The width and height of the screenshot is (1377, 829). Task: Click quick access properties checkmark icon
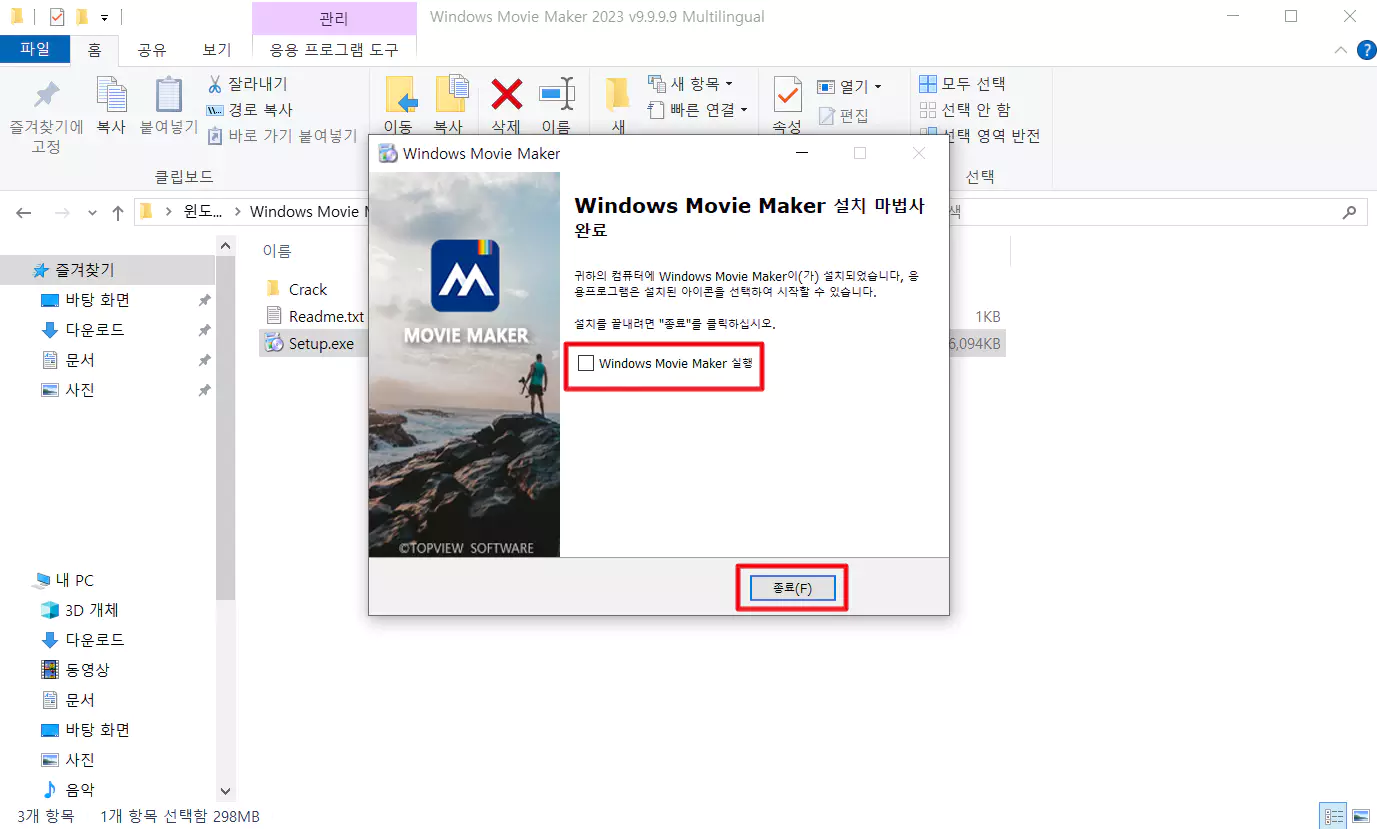click(x=57, y=17)
